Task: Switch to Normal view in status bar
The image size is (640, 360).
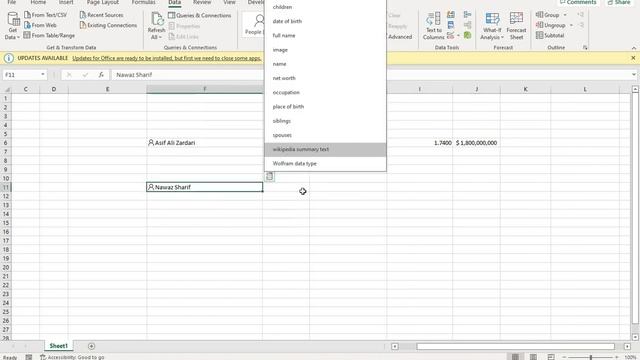Action: point(515,357)
